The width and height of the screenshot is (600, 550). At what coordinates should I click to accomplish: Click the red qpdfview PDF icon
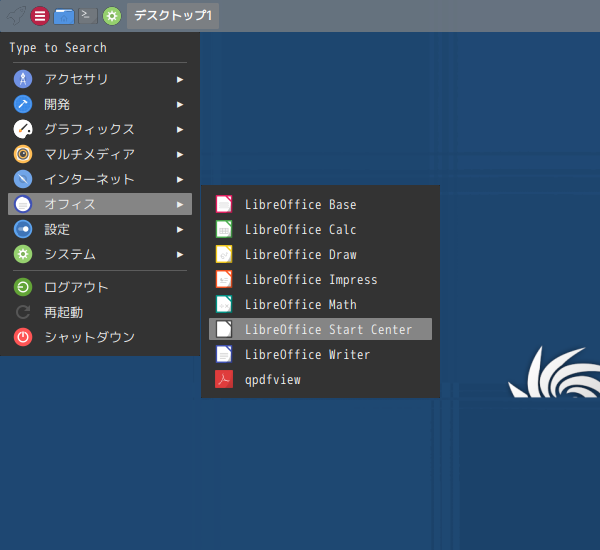224,379
